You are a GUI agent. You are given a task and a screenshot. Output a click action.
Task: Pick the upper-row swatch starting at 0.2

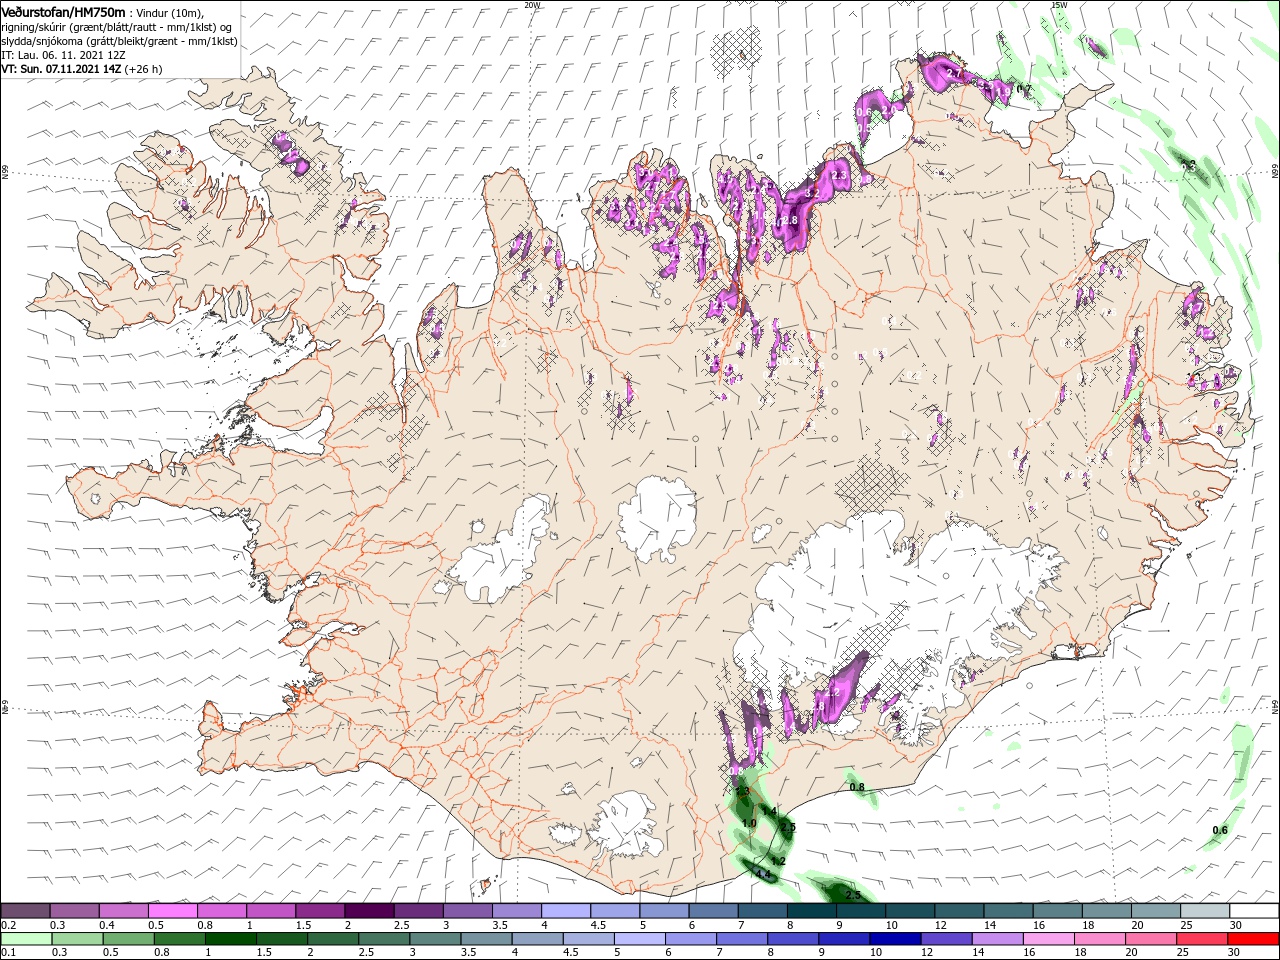25,911
